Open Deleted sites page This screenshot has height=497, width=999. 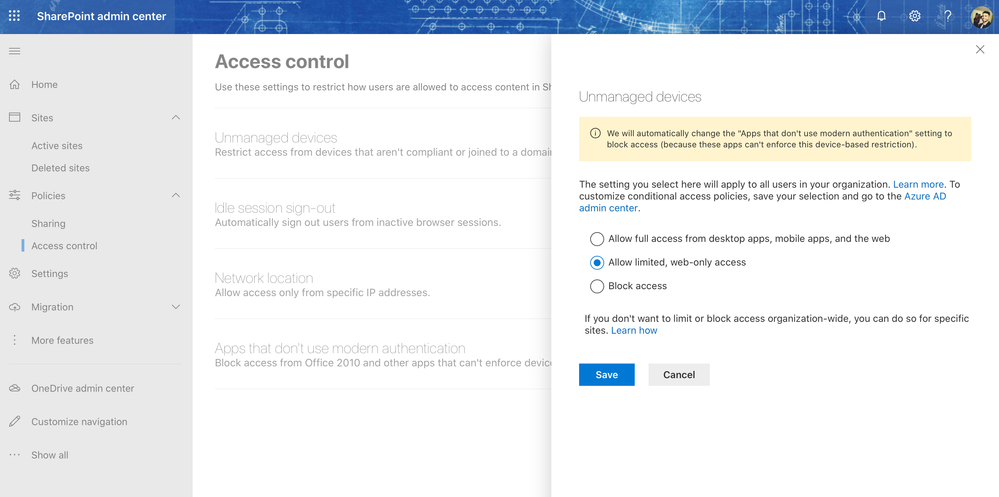click(x=61, y=168)
